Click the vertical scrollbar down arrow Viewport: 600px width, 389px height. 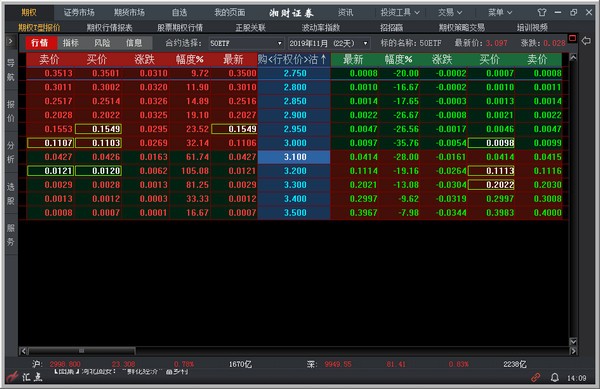(x=573, y=342)
